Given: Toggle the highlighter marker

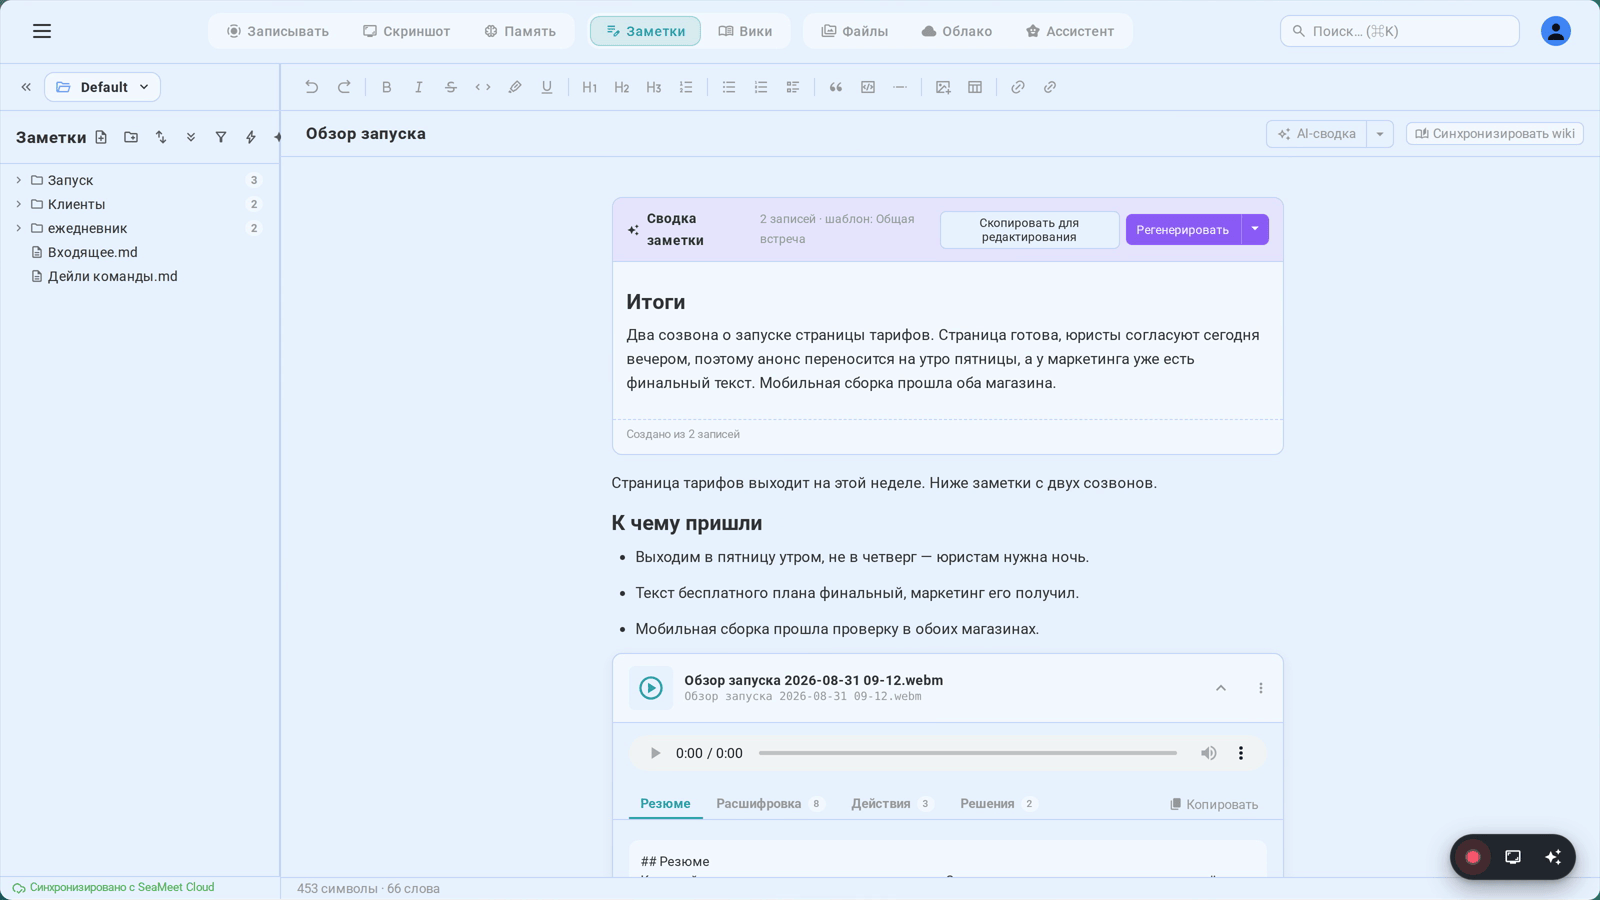Looking at the screenshot, I should click(515, 87).
